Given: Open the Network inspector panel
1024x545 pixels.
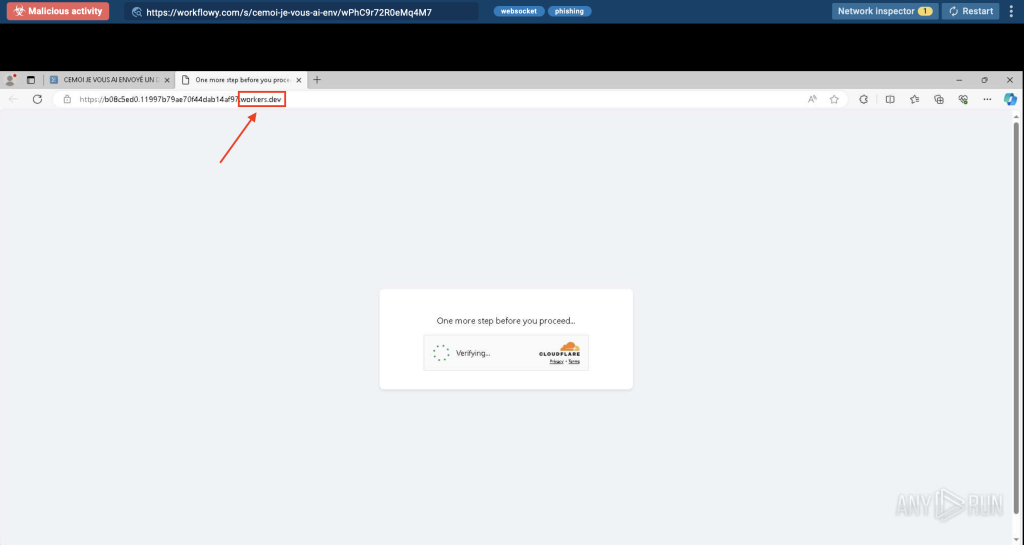Looking at the screenshot, I should (884, 11).
